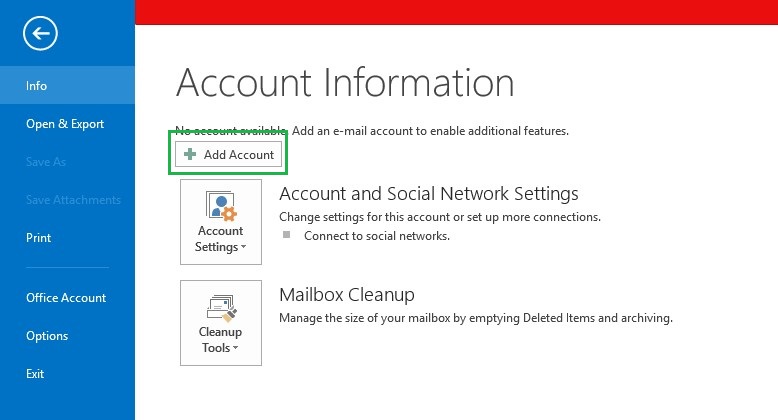Click the Mailbox Cleanup heading
This screenshot has height=420, width=778.
(x=347, y=295)
